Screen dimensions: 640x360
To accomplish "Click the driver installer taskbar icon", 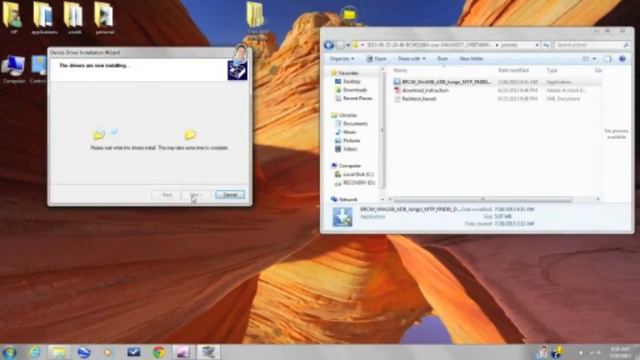I will (208, 352).
